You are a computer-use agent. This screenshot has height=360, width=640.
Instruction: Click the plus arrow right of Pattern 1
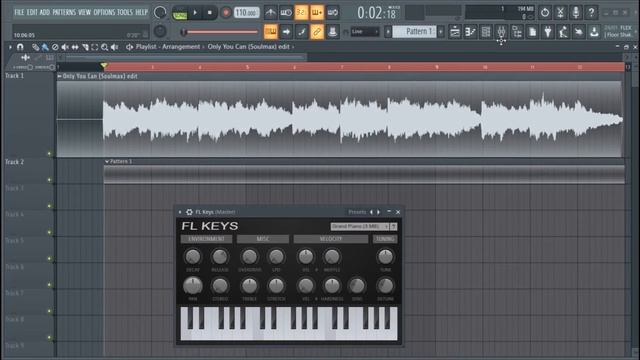click(x=441, y=31)
